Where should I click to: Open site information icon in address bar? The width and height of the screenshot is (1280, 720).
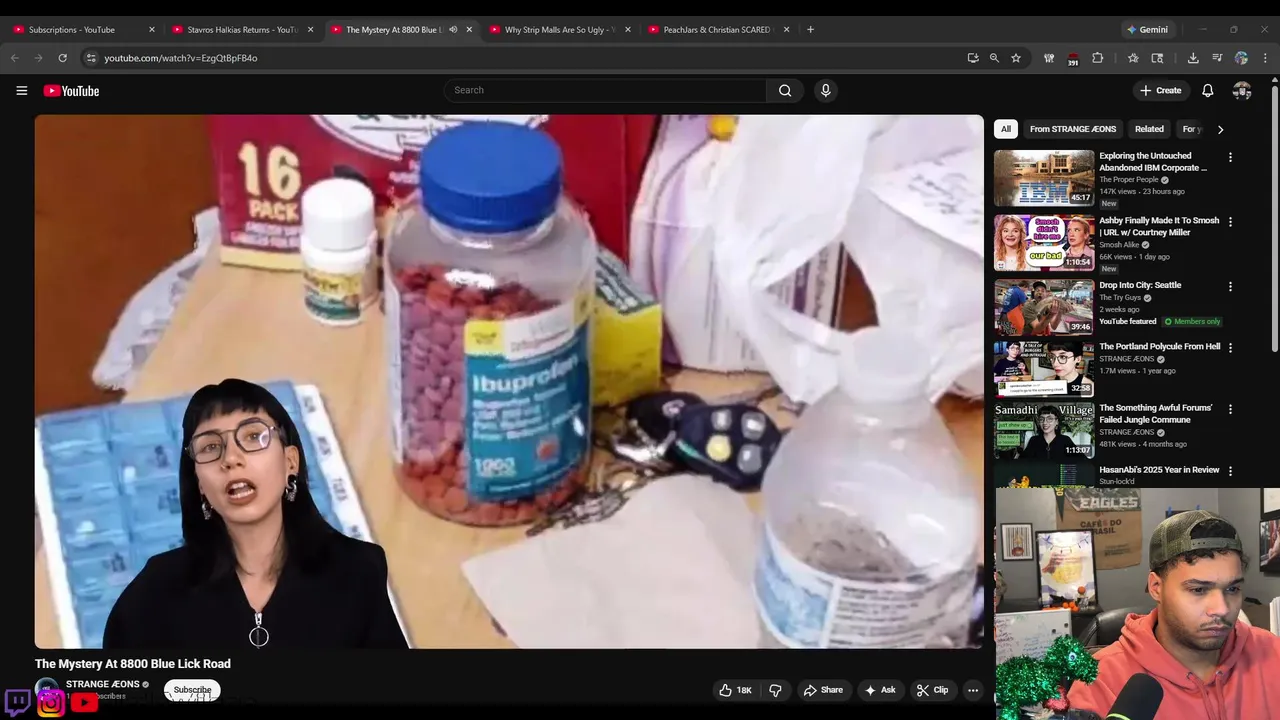click(x=91, y=58)
